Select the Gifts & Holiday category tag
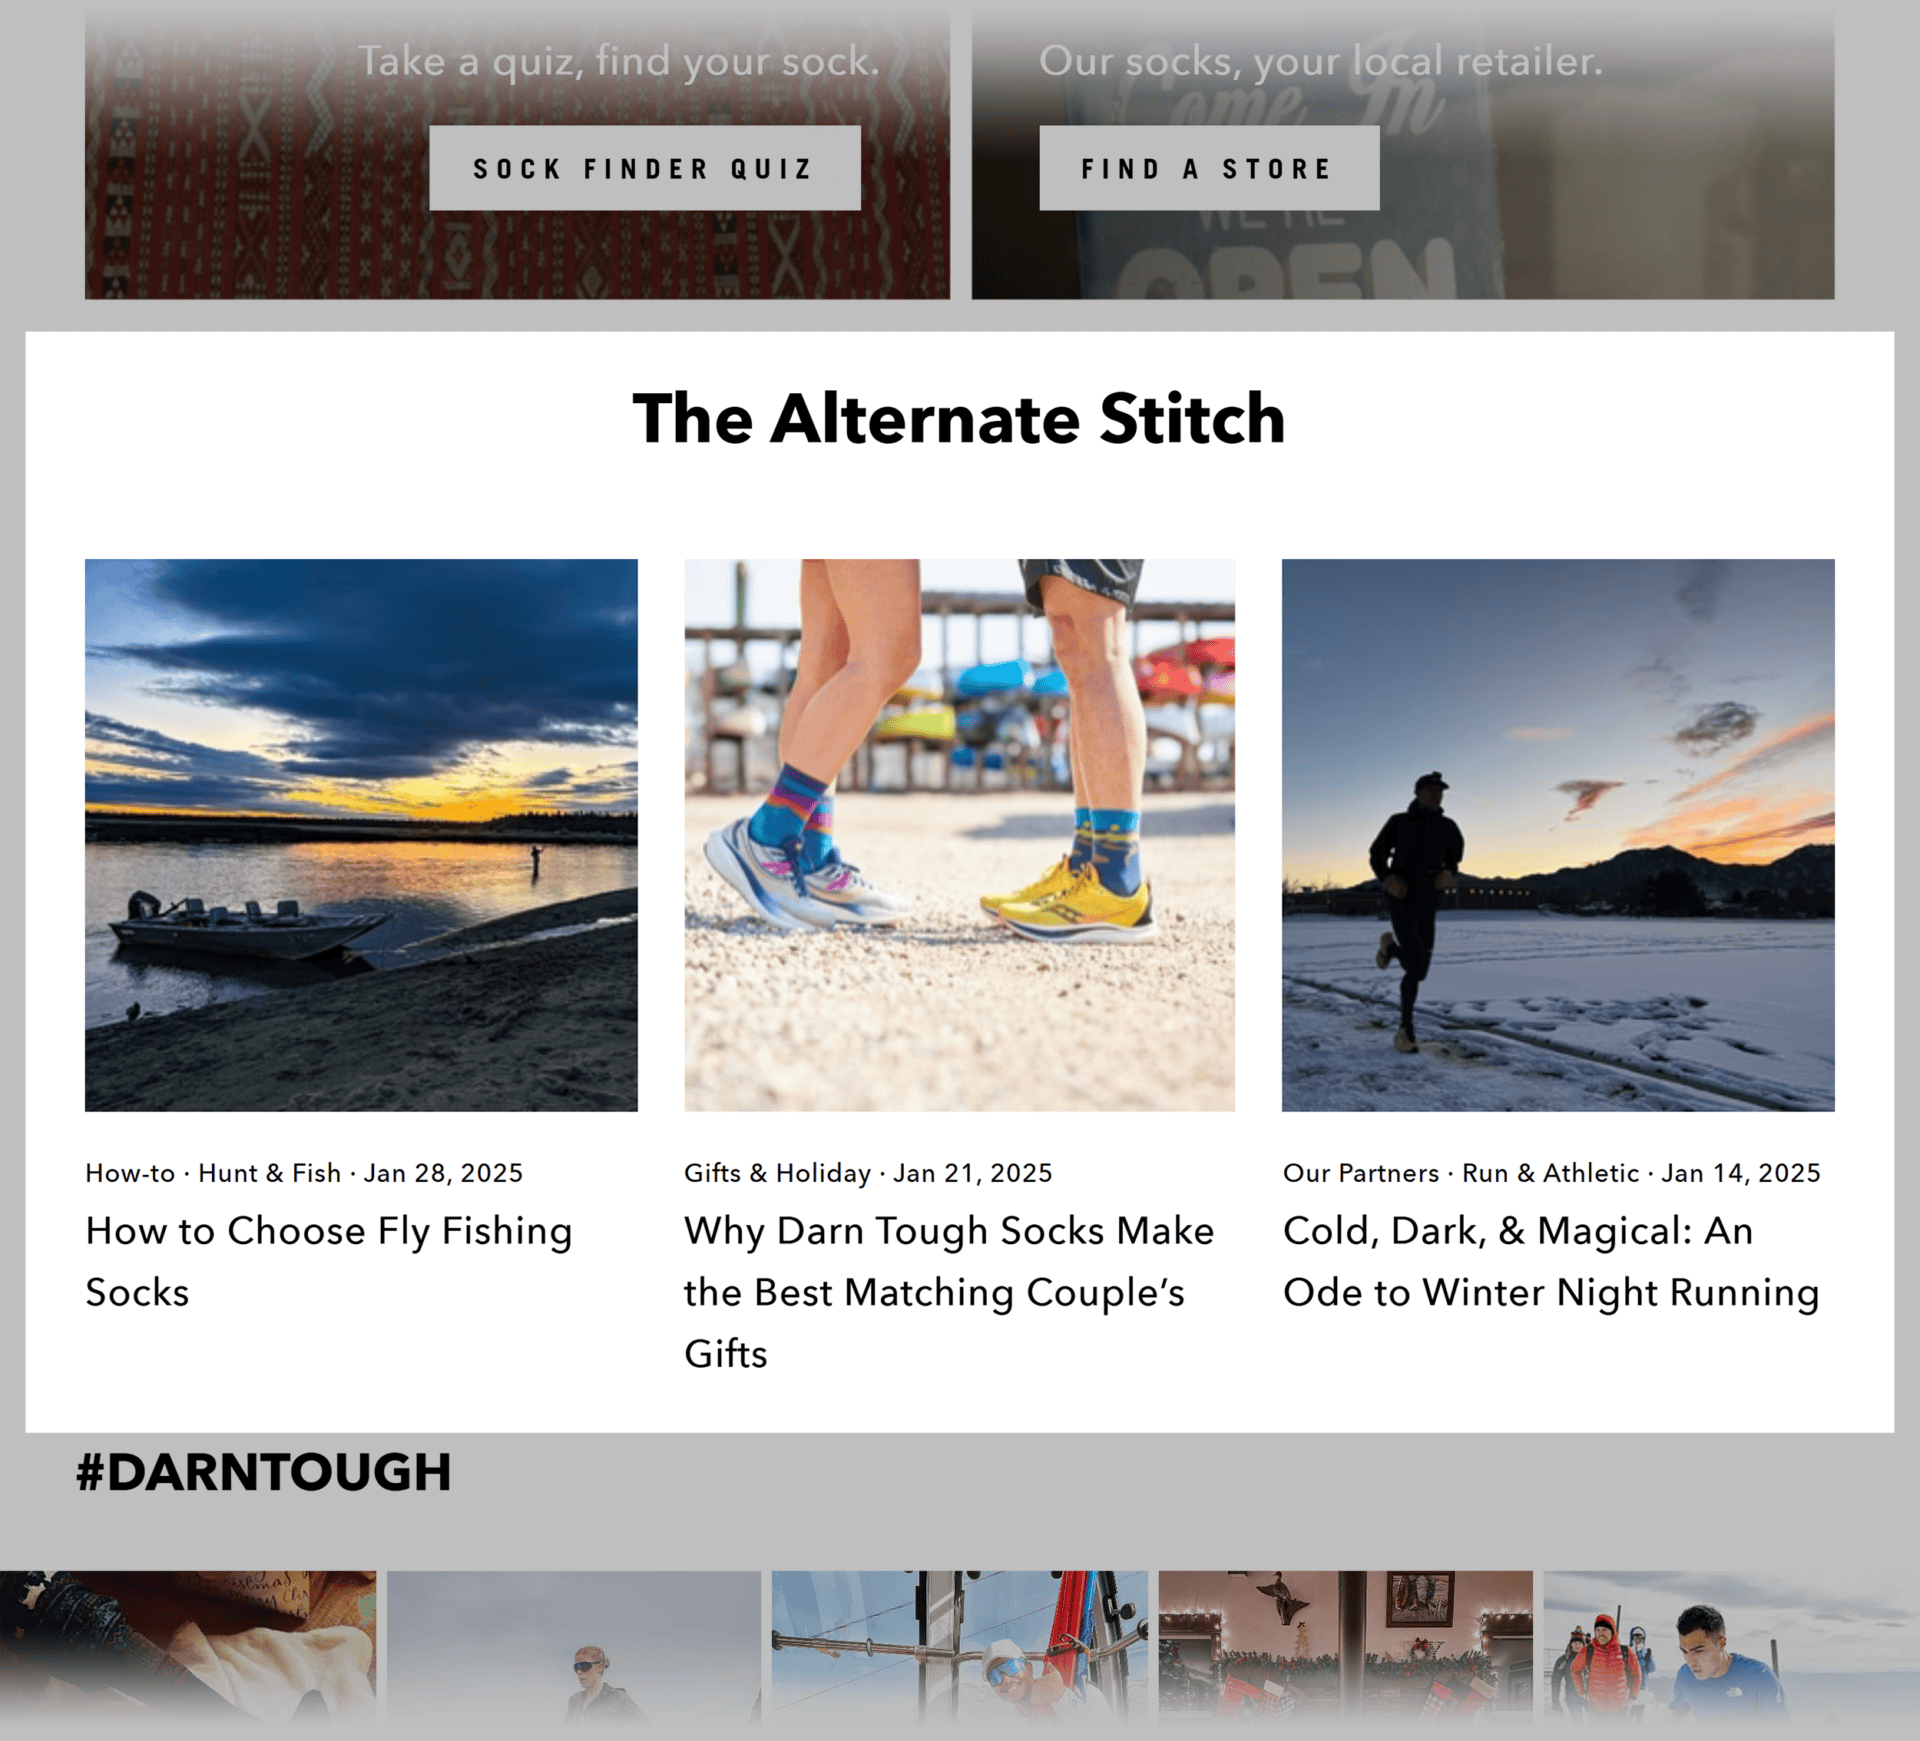 pos(777,1173)
